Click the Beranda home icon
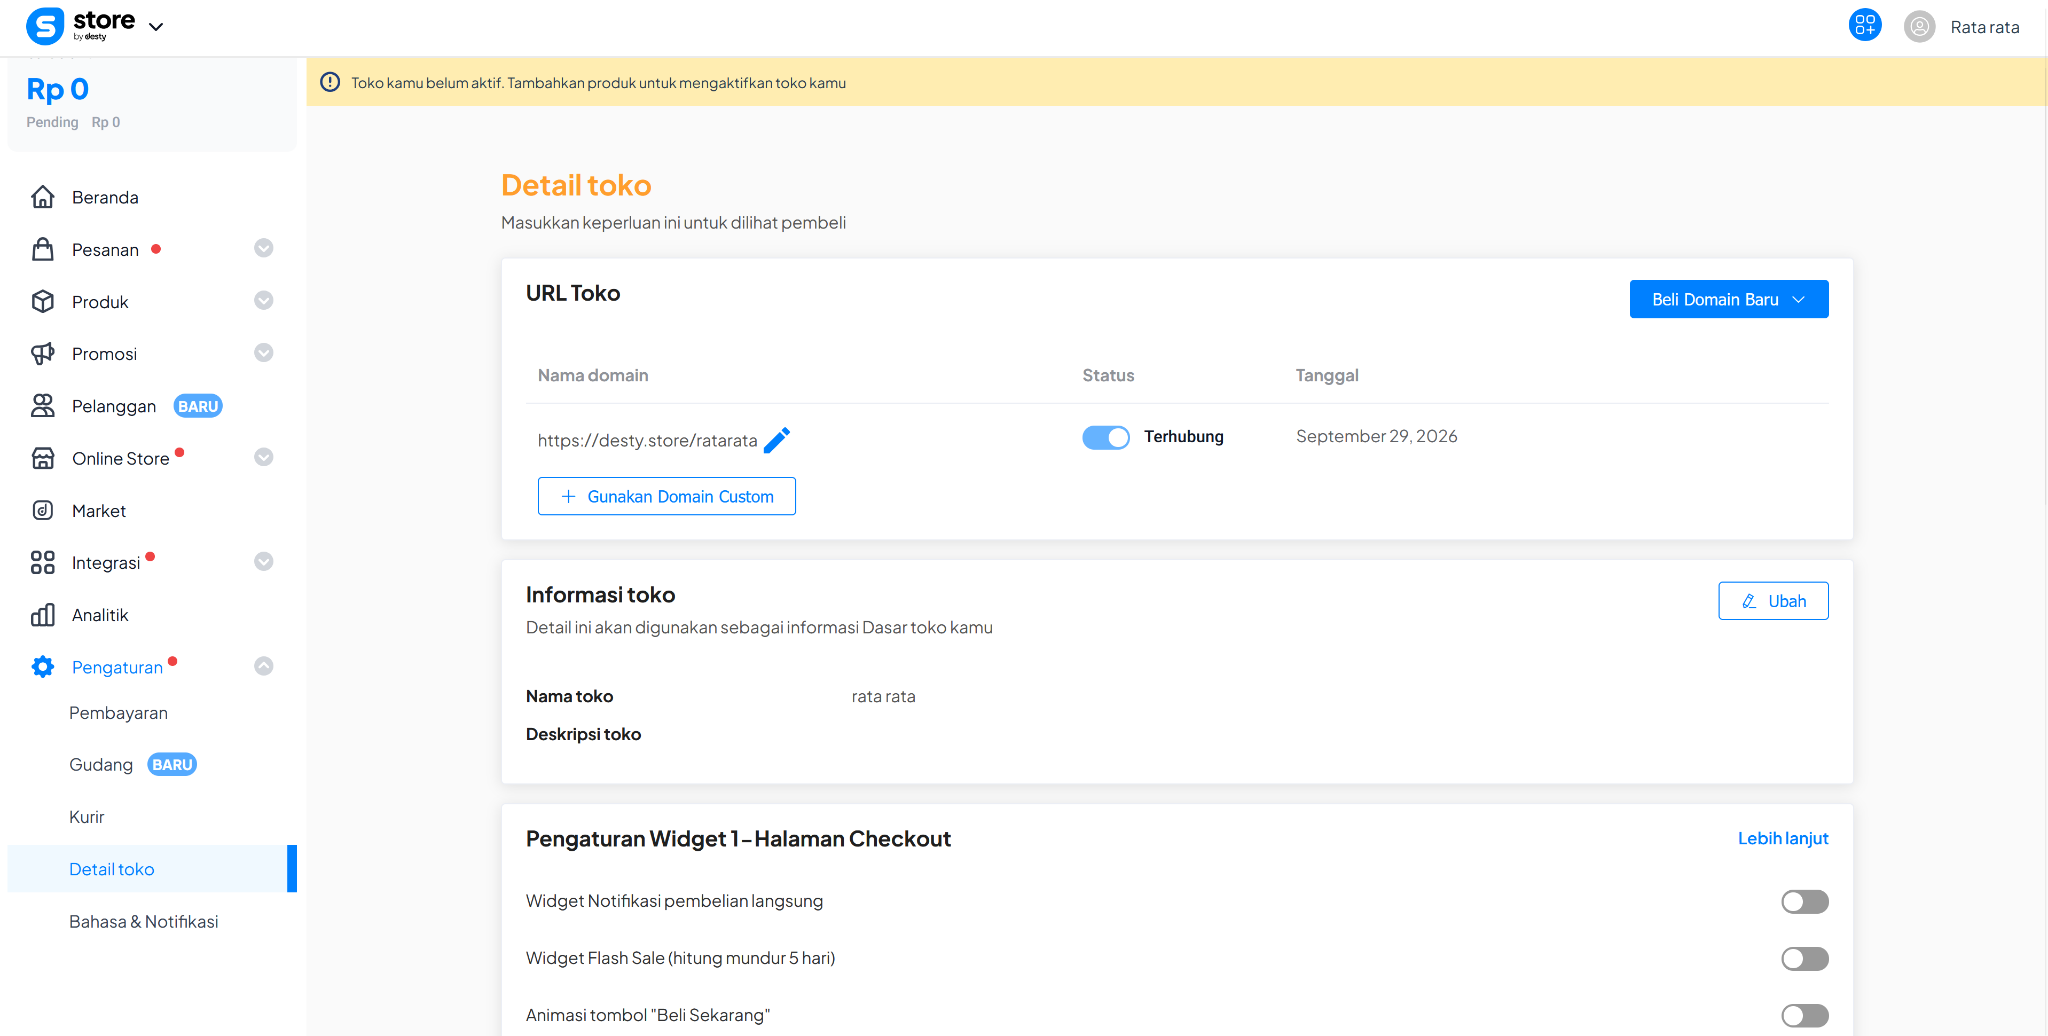The height and width of the screenshot is (1036, 2048). 43,197
